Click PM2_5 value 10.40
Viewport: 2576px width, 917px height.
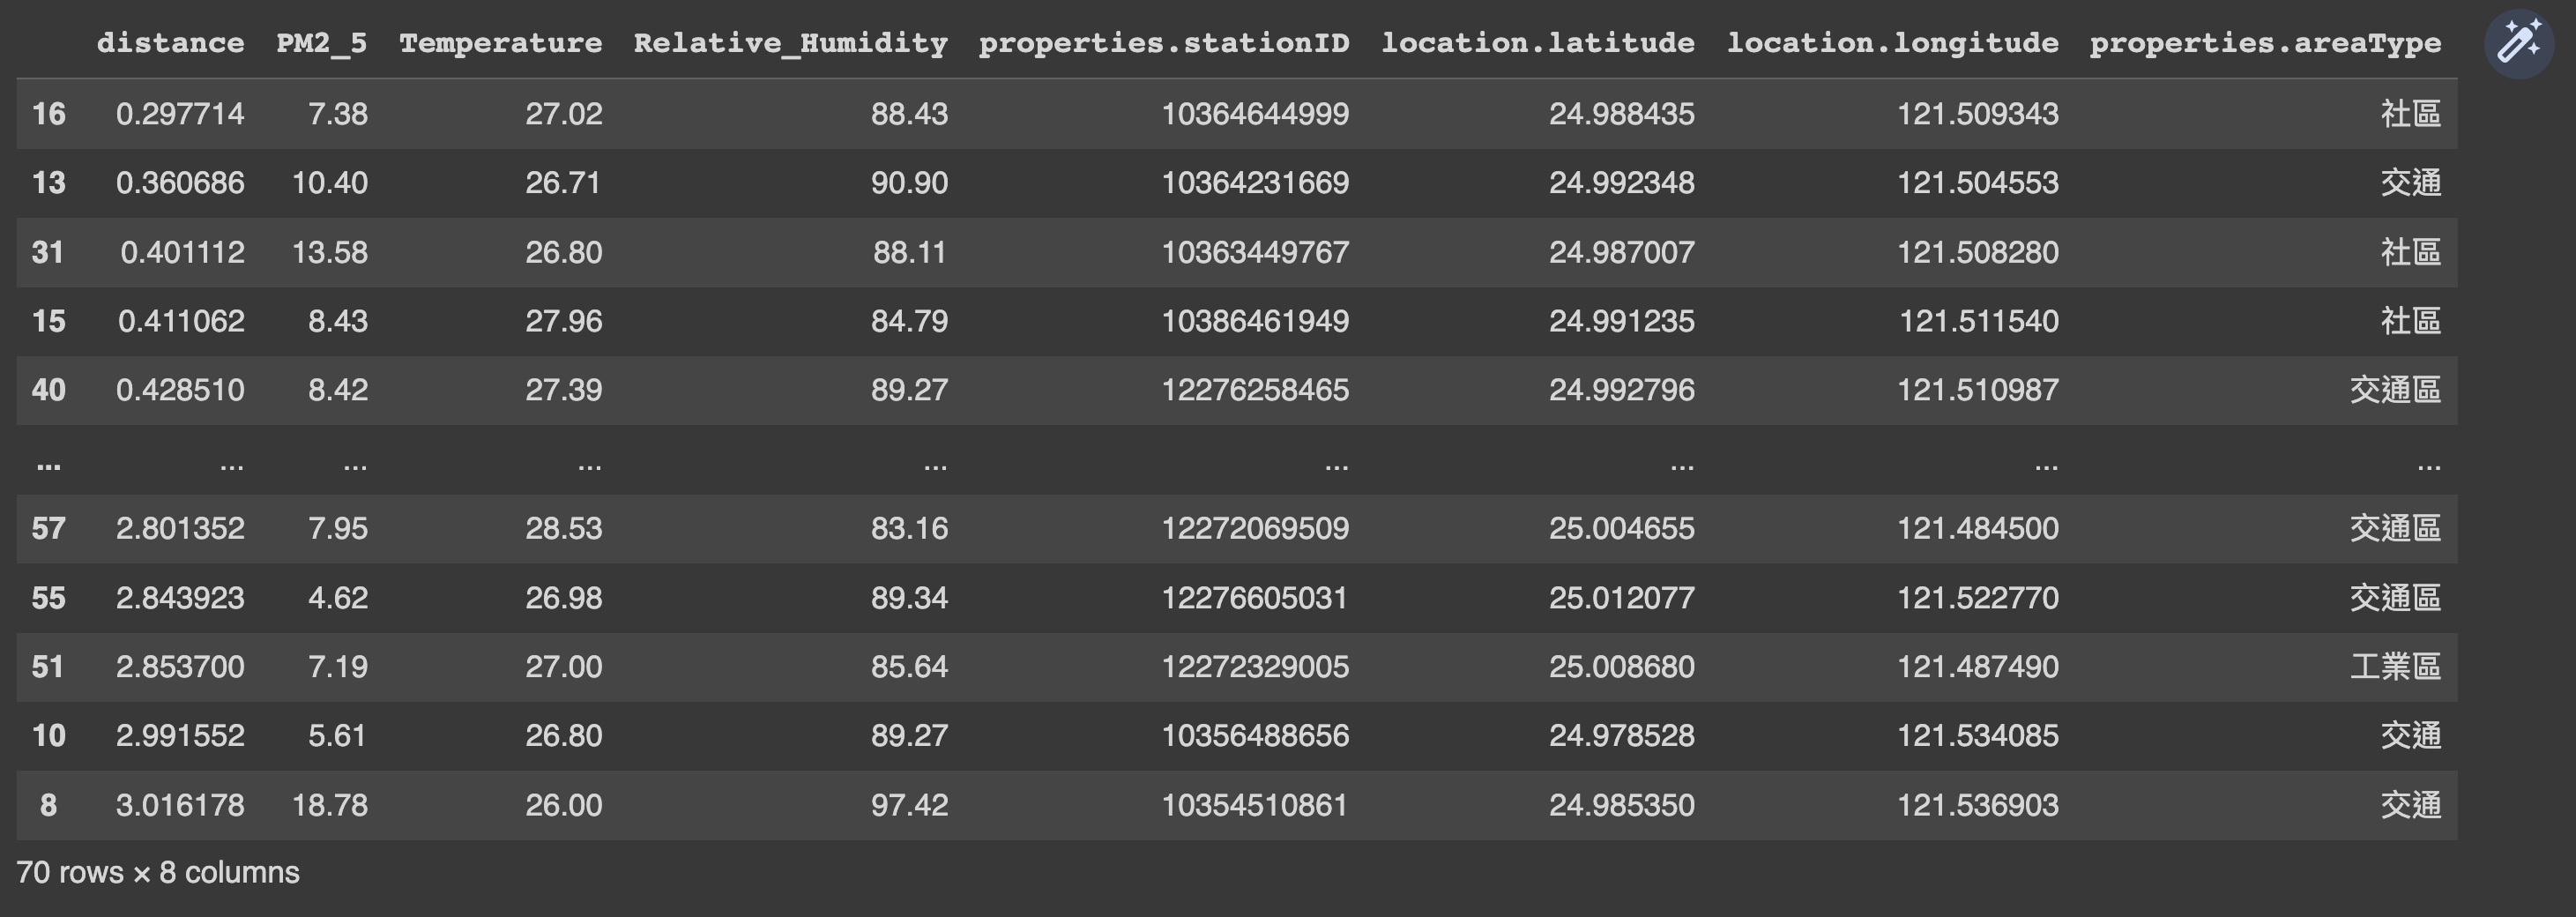[x=330, y=183]
